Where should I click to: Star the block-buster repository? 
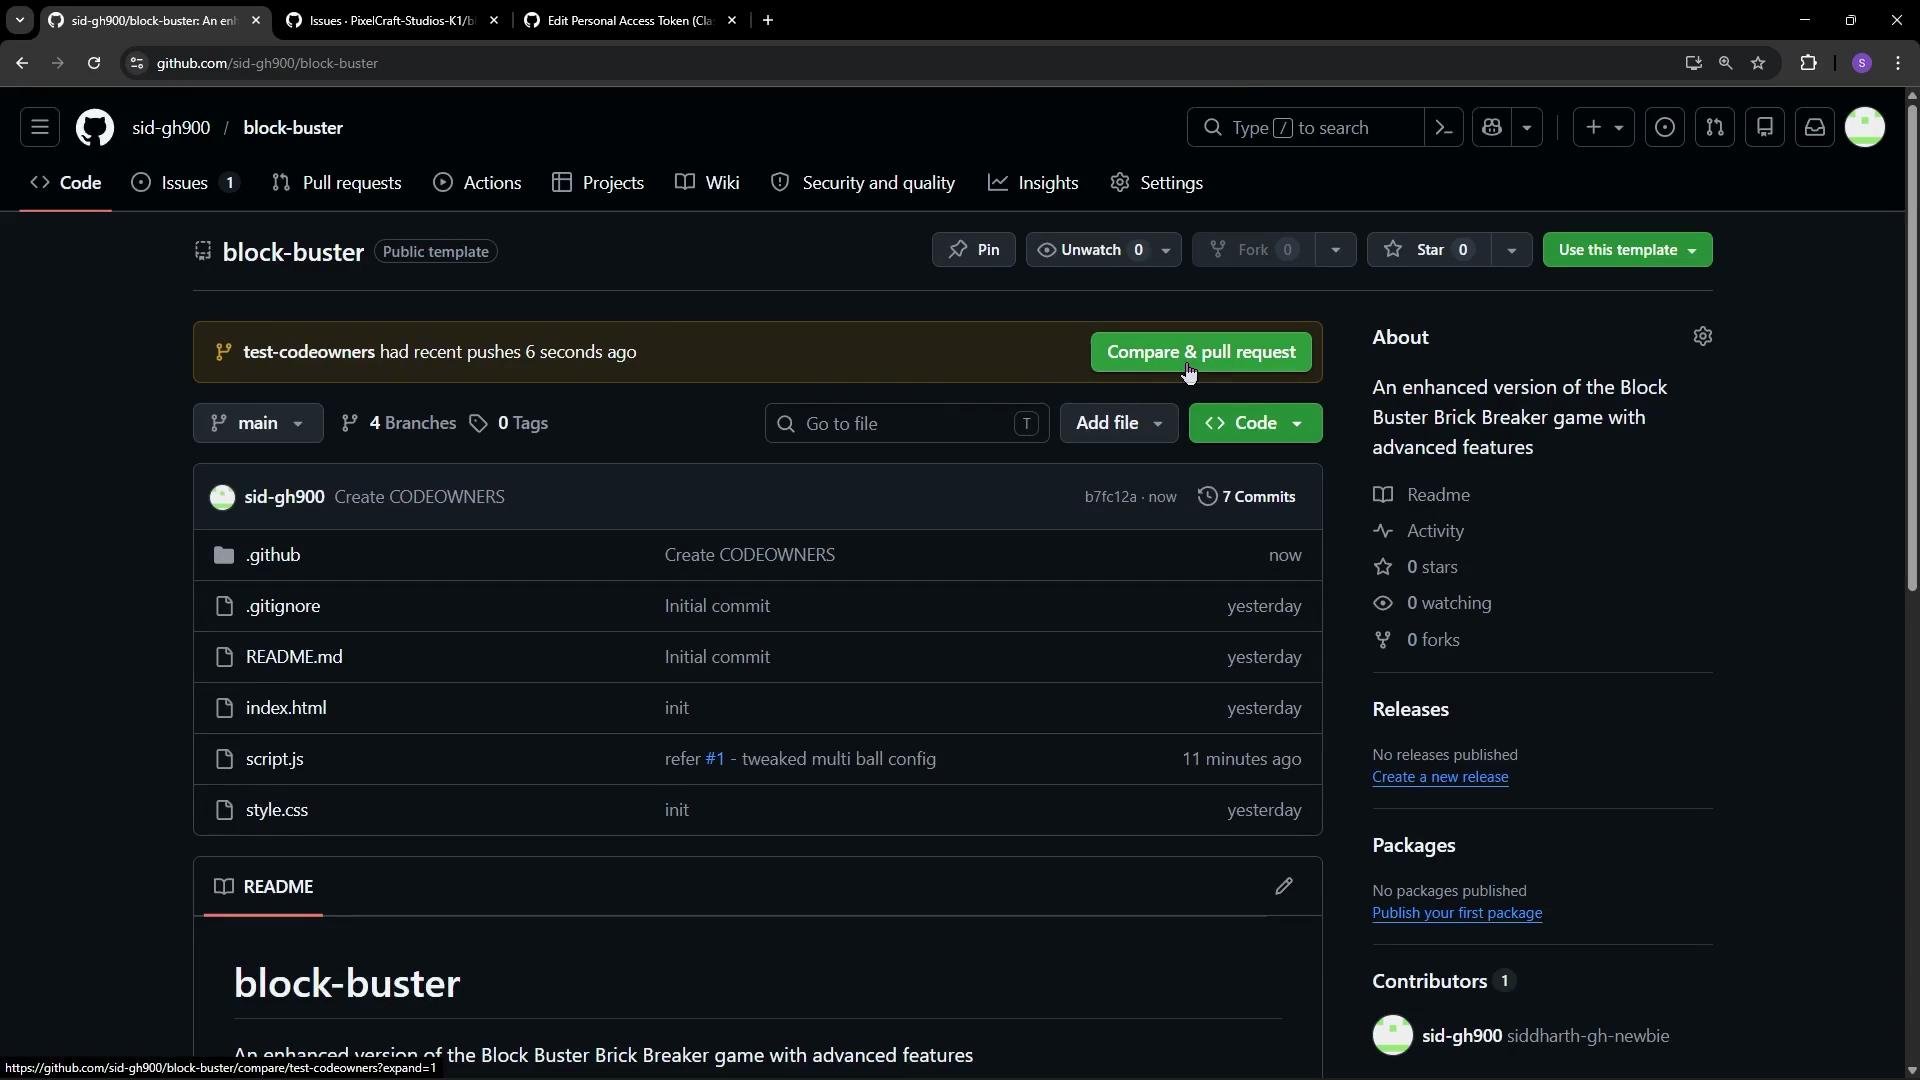(1429, 250)
